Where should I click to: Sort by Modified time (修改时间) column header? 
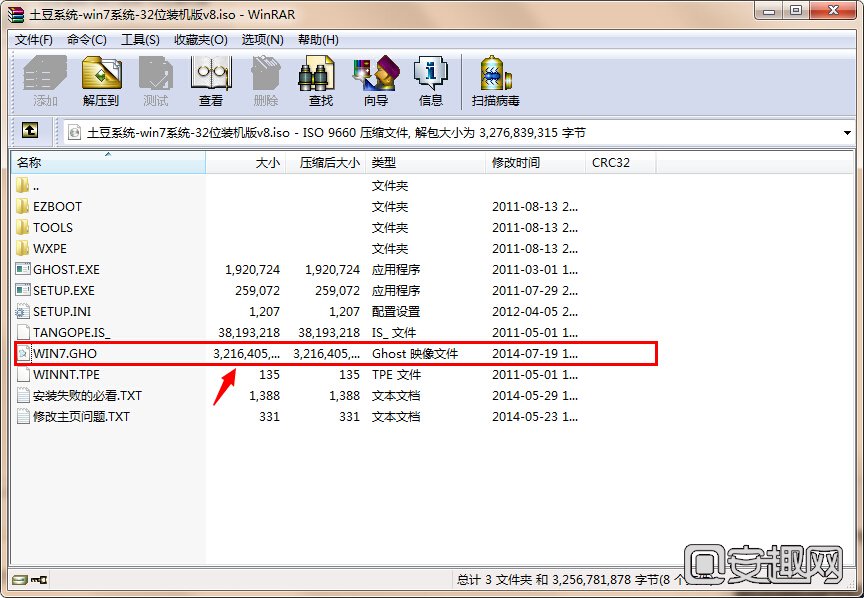click(x=516, y=162)
